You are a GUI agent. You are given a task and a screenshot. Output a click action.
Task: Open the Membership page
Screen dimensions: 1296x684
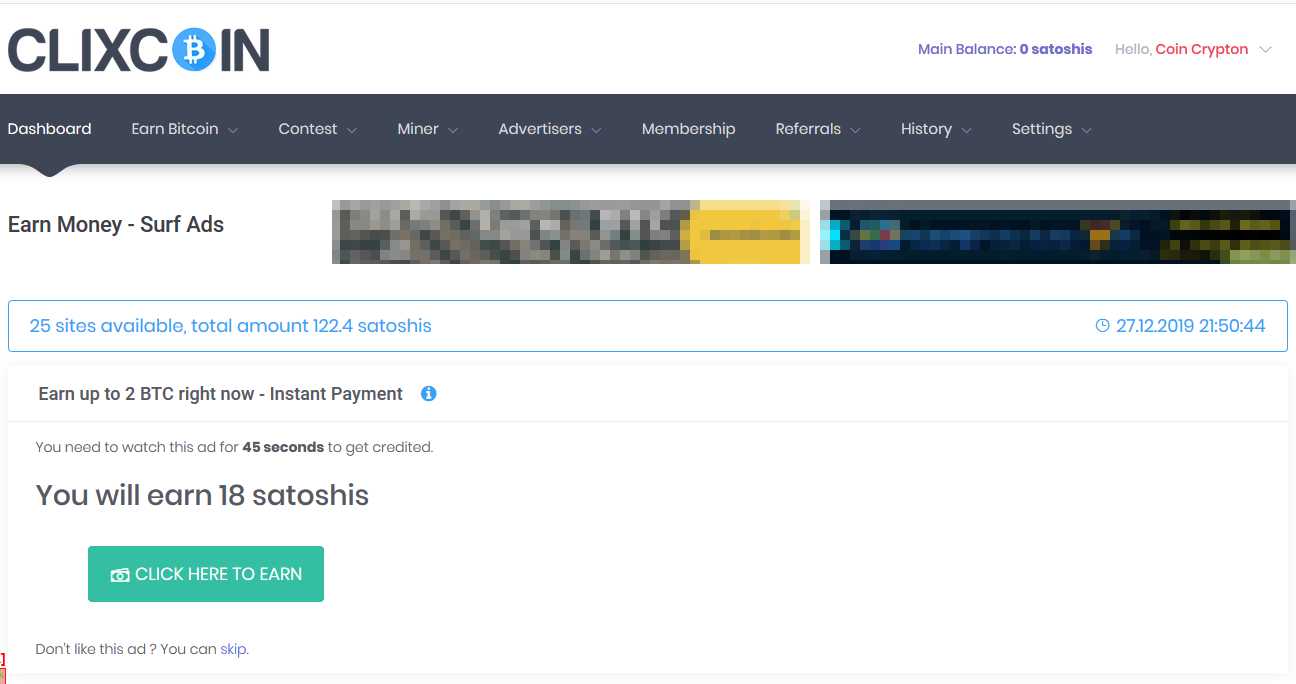(x=688, y=129)
